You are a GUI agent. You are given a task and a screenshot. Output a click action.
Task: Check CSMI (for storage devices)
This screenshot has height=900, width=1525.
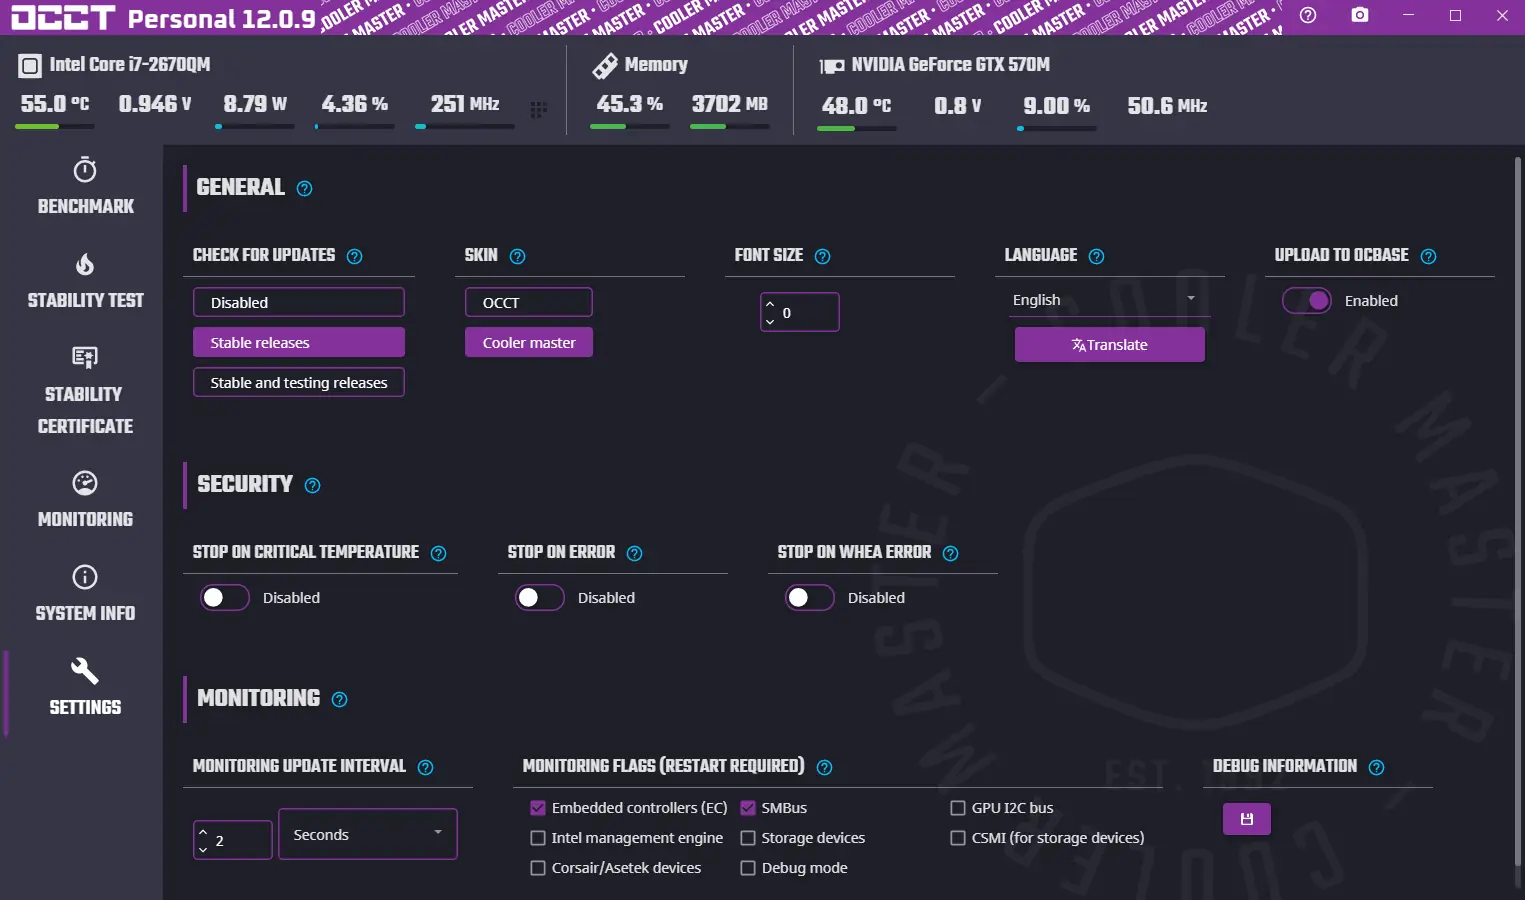958,838
